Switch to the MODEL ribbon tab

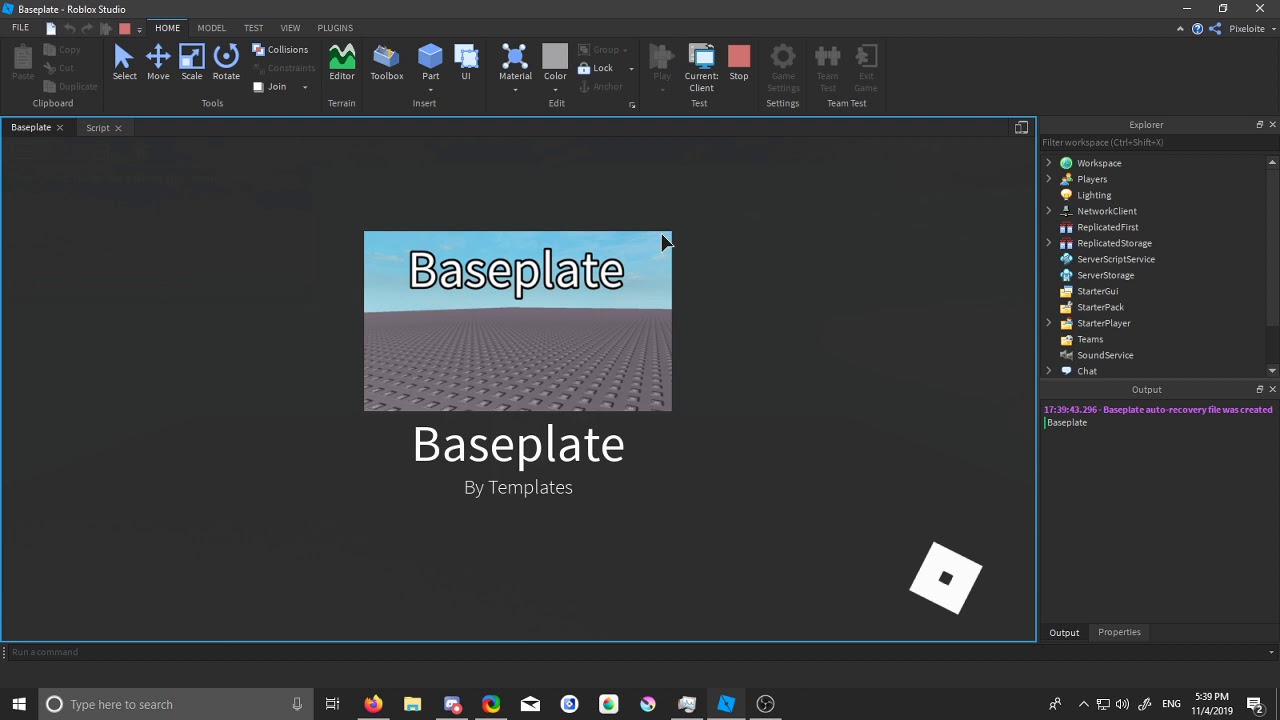(x=211, y=28)
